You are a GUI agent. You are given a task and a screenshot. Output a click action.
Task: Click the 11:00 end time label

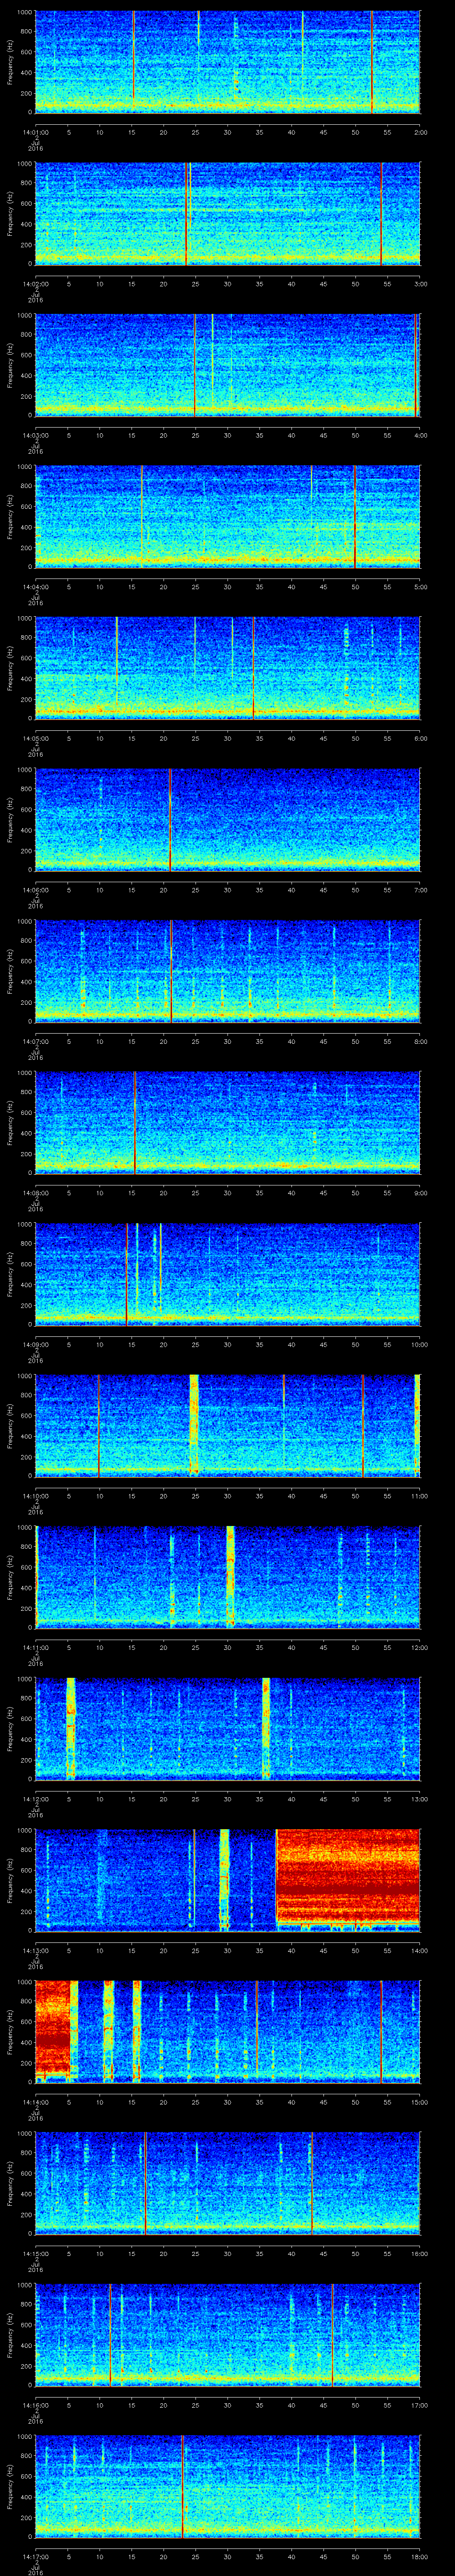pyautogui.click(x=419, y=1496)
